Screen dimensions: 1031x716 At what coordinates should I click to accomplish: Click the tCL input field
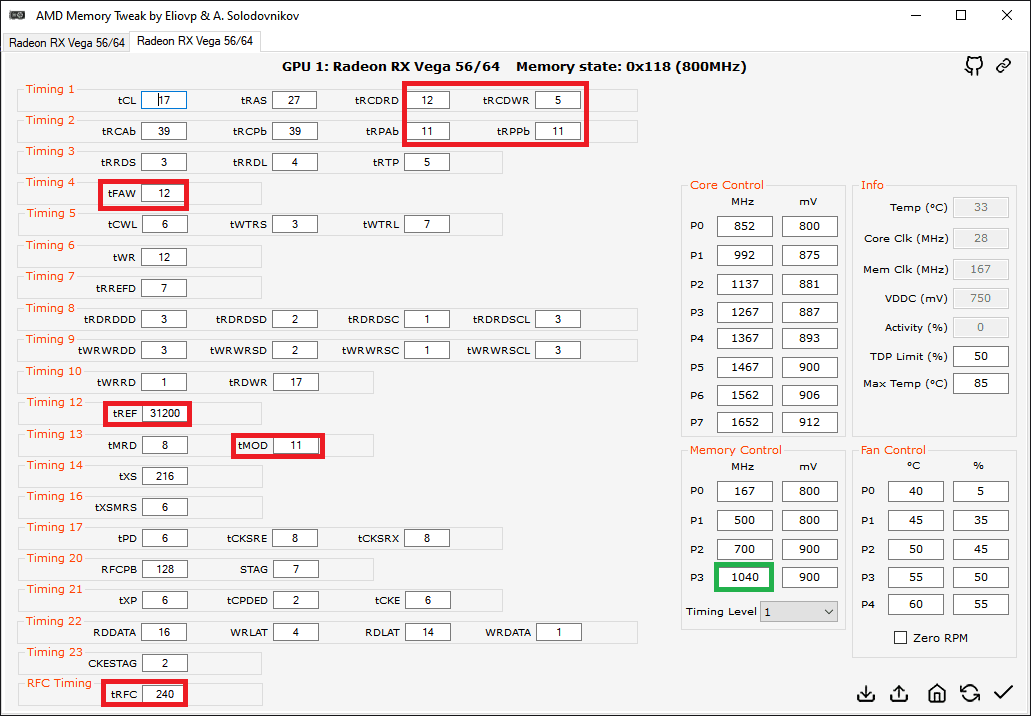point(164,100)
